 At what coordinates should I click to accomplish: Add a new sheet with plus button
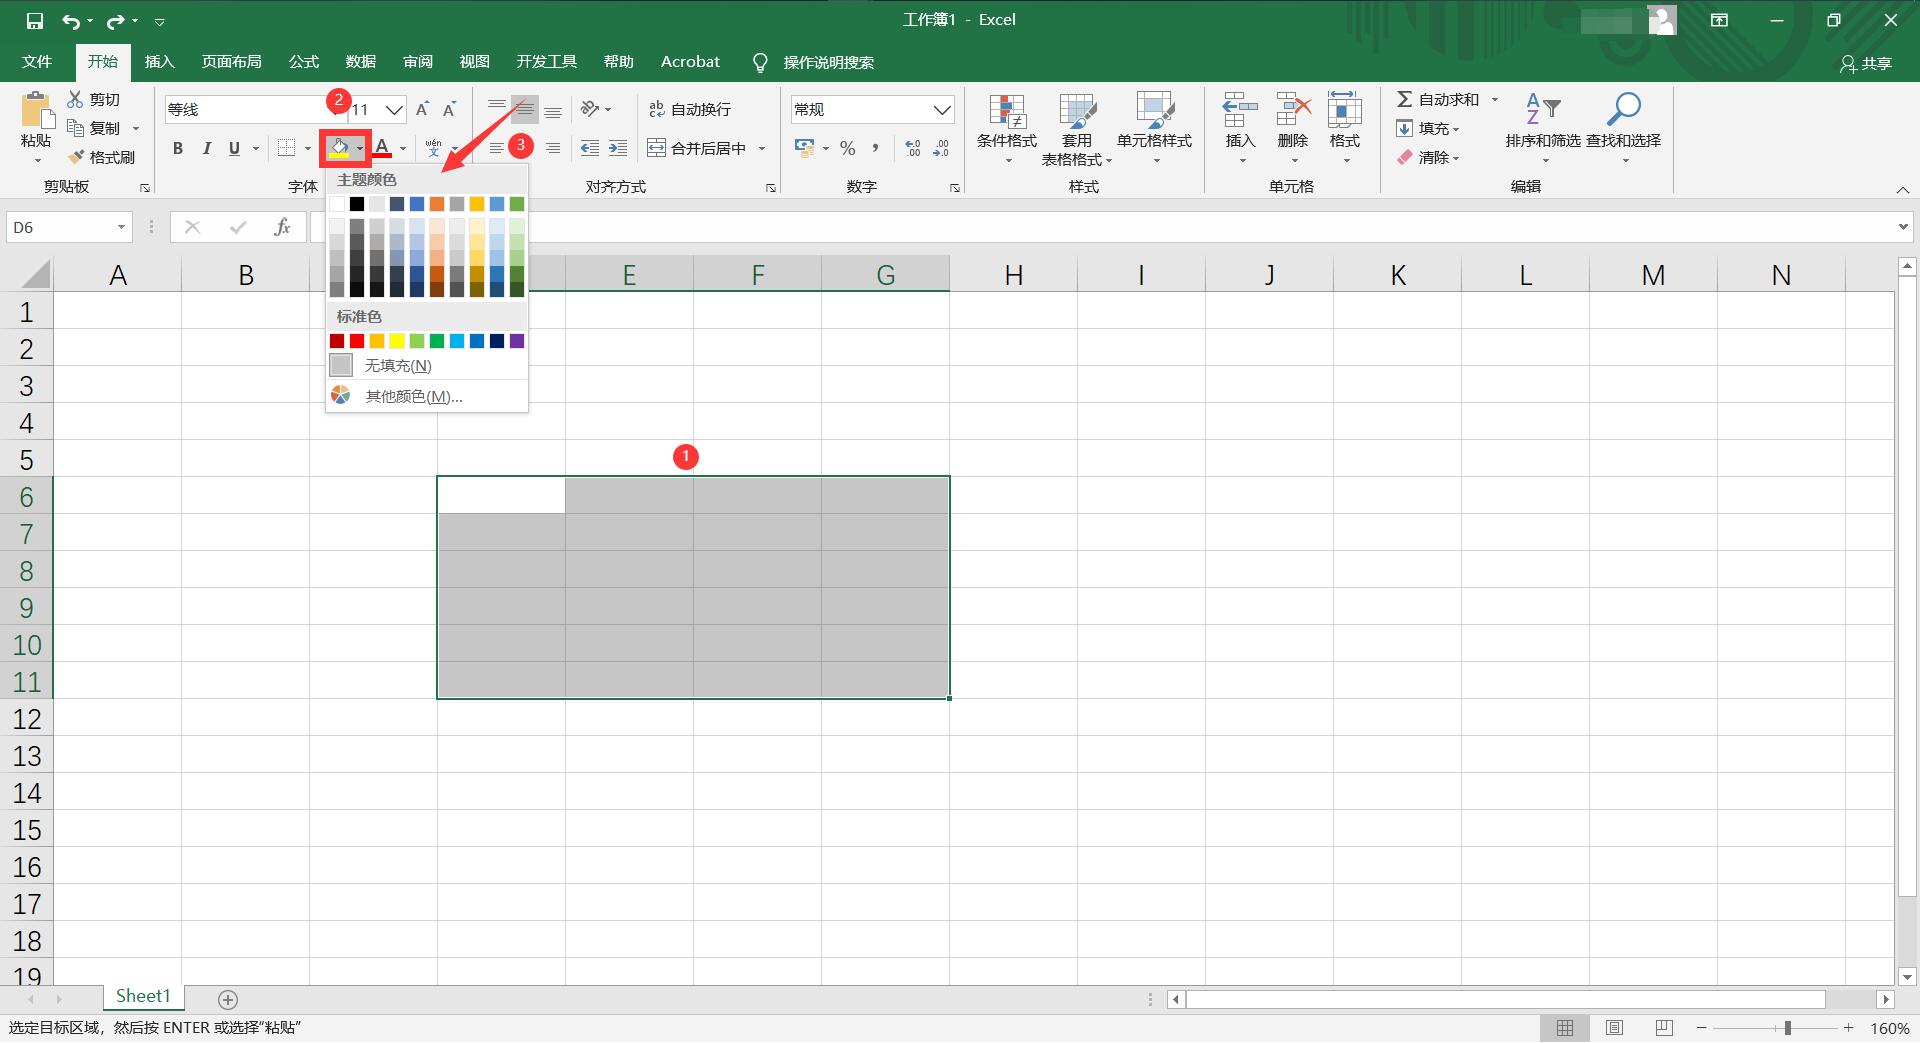[228, 999]
